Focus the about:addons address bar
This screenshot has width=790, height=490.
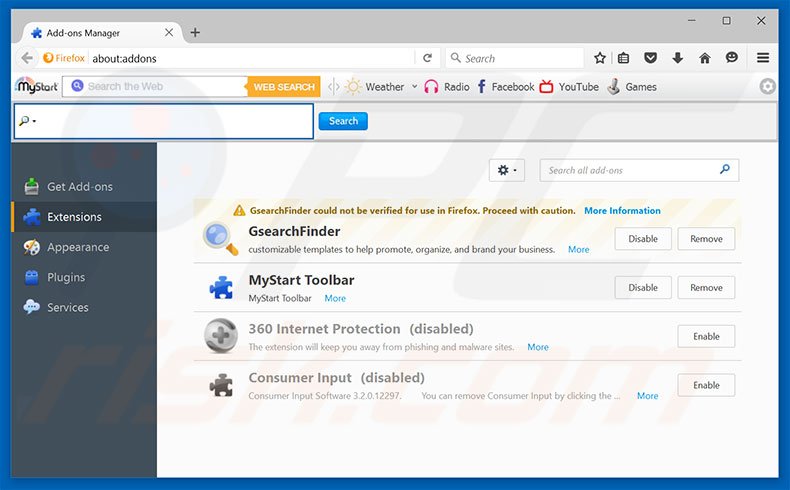(x=252, y=58)
